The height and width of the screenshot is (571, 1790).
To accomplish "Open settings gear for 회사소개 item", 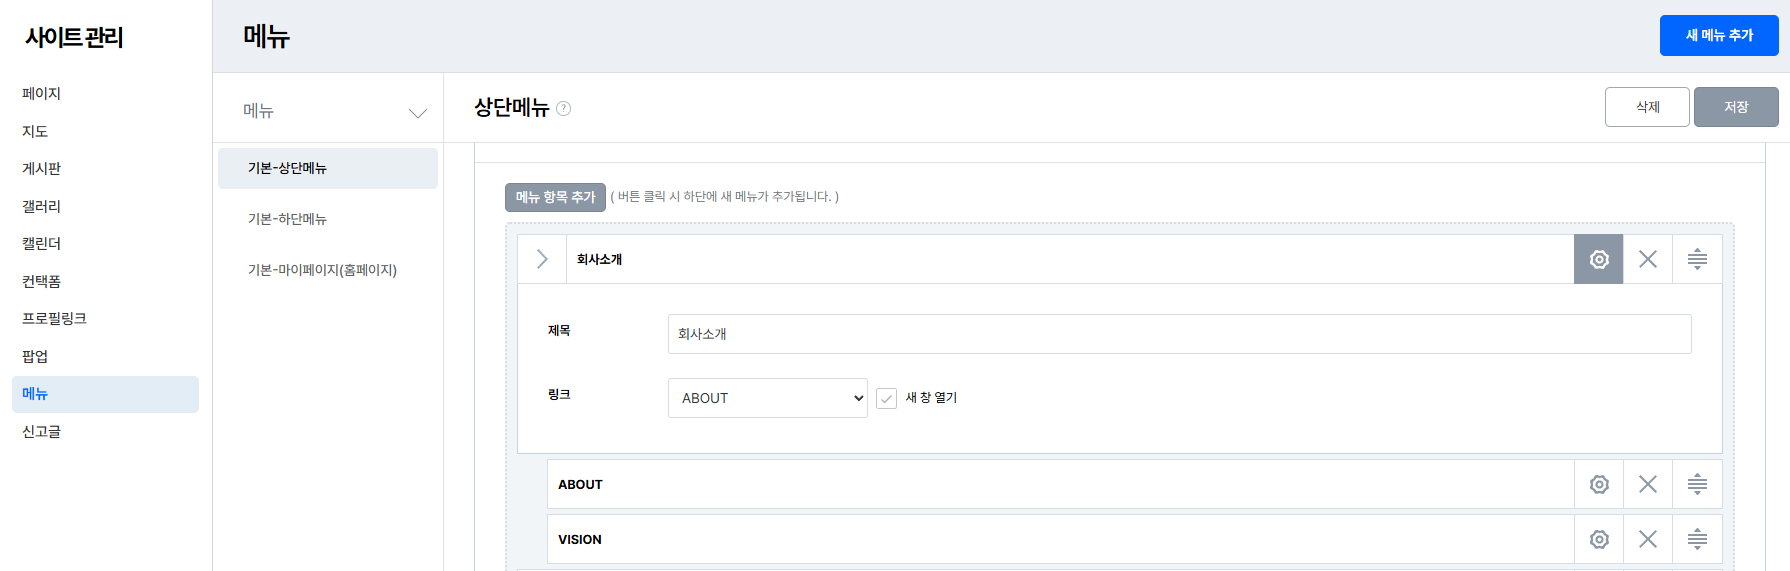I will point(1598,259).
